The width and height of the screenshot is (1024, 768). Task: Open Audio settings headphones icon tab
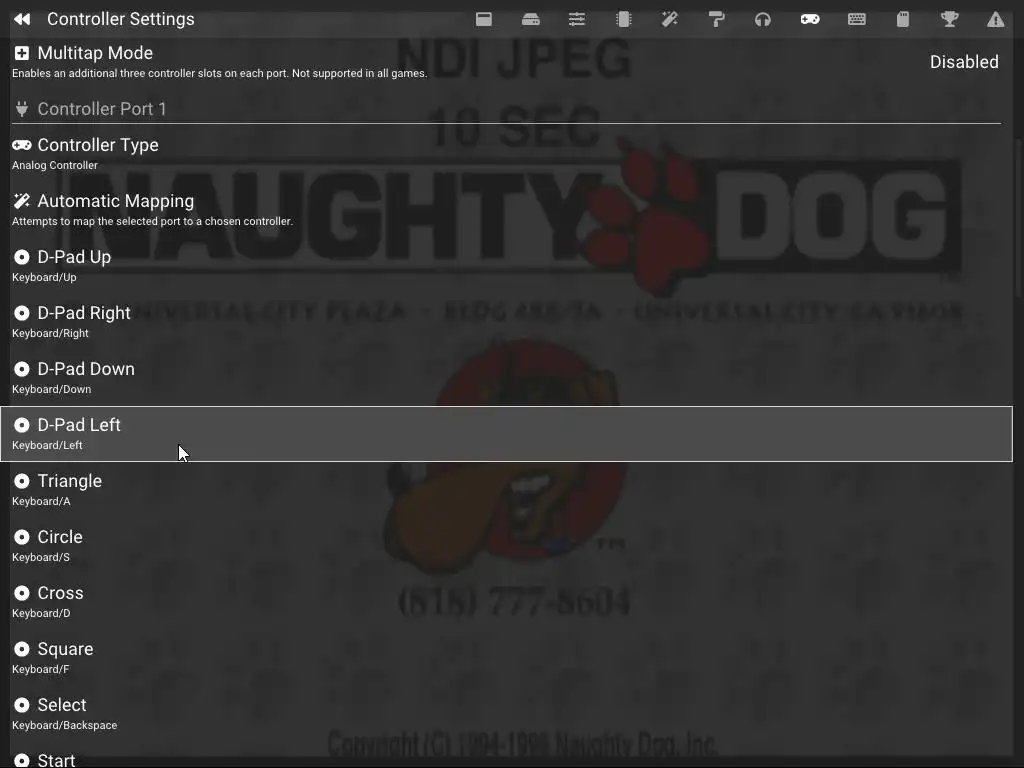tap(763, 19)
